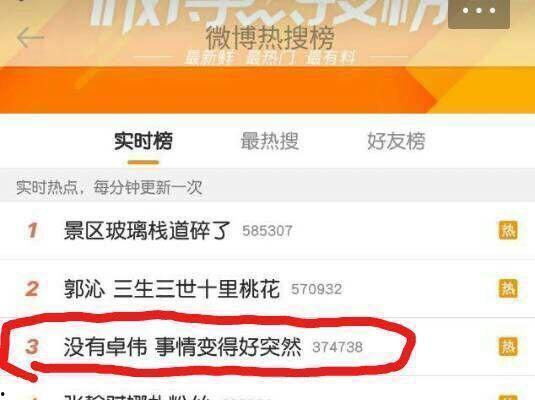Click hot badge next to 景区玻璃栈道碎了
Viewport: 535px width, 400px height.
[508, 230]
